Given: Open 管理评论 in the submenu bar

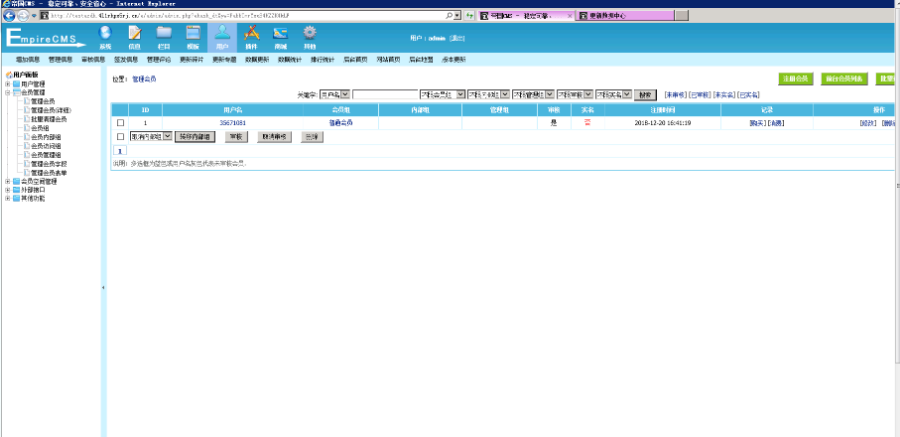Looking at the screenshot, I should [x=158, y=59].
